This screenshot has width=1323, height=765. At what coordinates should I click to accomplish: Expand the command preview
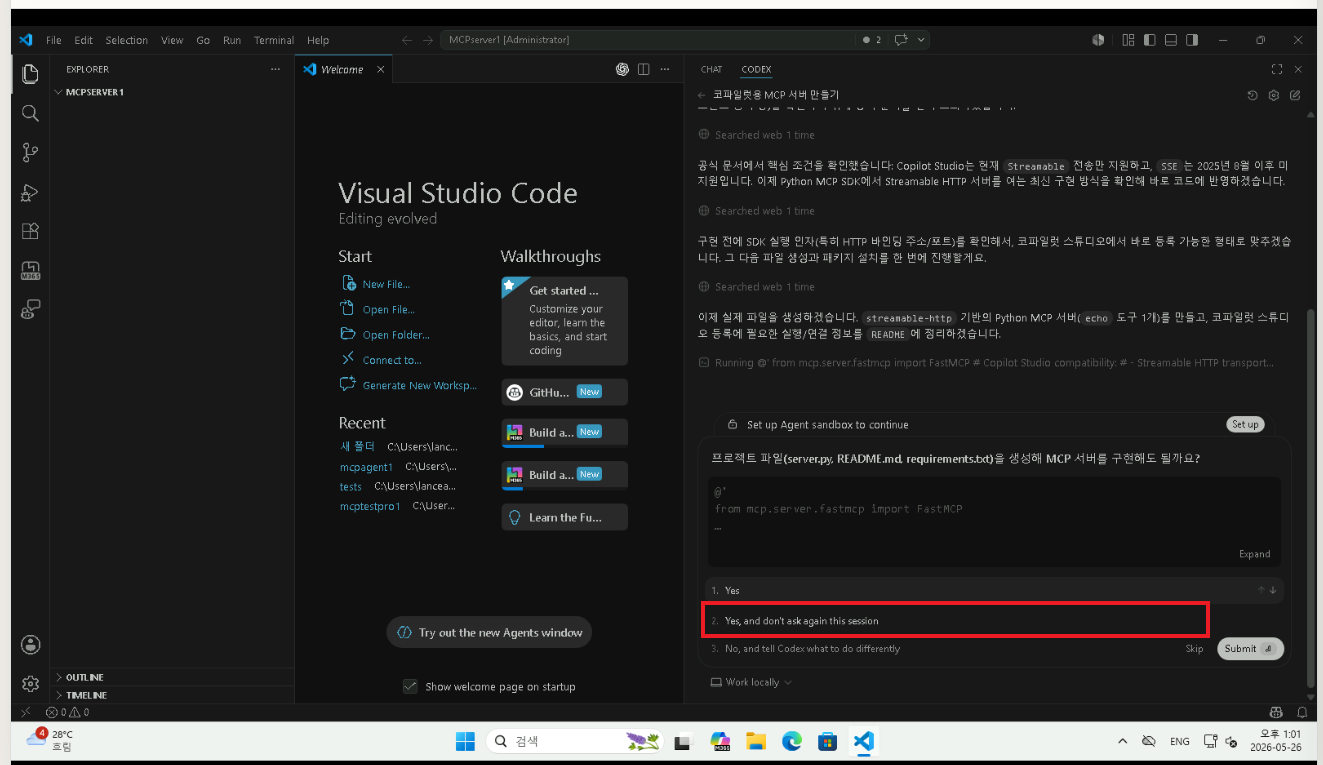coord(1254,554)
